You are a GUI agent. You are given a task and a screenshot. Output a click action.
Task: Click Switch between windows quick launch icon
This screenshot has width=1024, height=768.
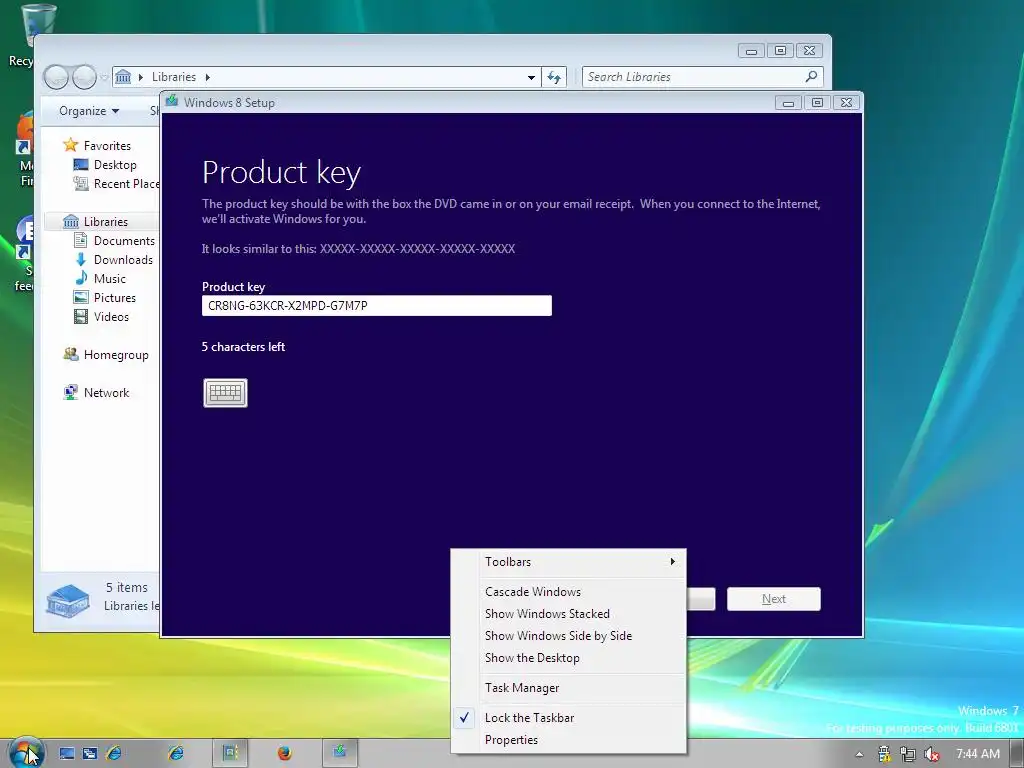tap(89, 753)
